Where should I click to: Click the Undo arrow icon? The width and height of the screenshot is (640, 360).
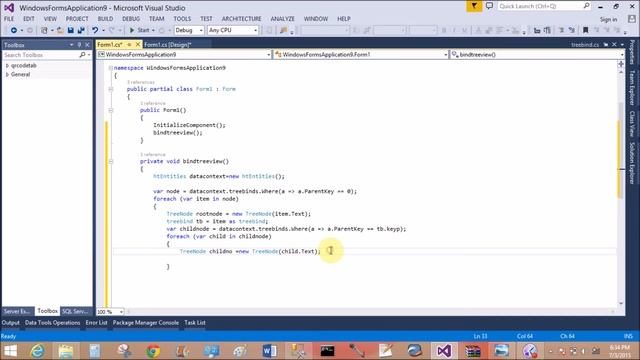(95, 30)
